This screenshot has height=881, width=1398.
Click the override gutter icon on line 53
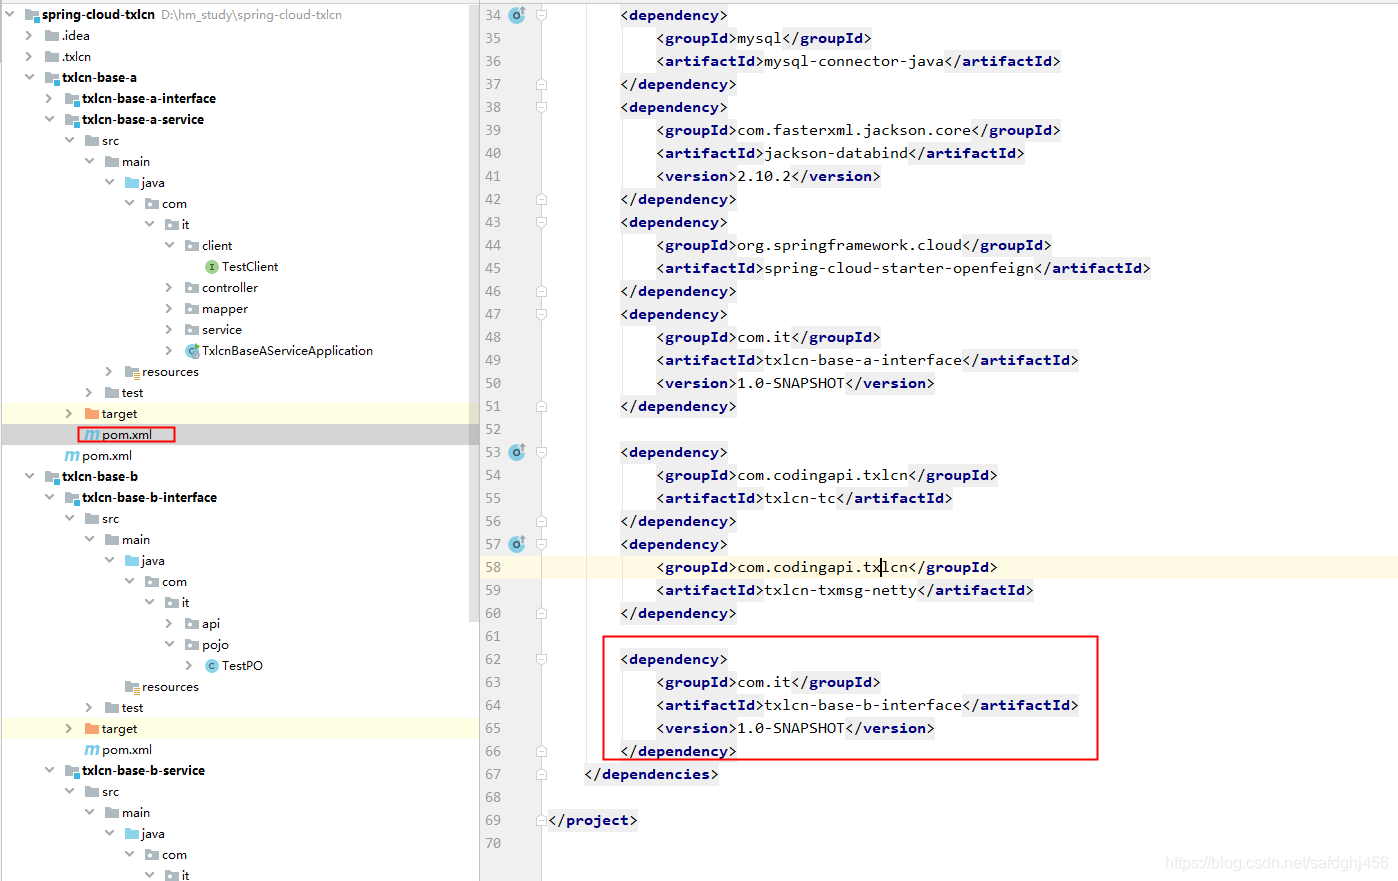[517, 452]
